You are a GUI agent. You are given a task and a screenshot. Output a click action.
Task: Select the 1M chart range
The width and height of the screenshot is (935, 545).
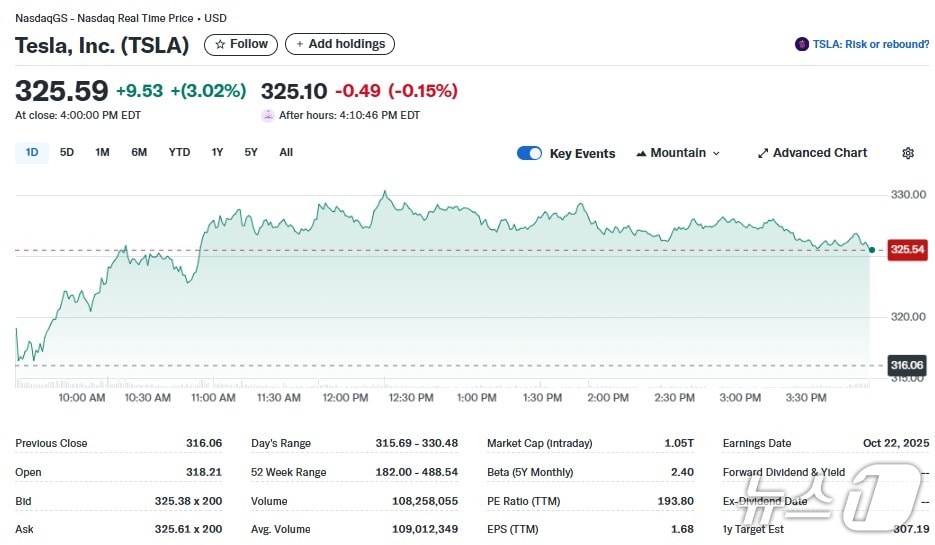(102, 152)
